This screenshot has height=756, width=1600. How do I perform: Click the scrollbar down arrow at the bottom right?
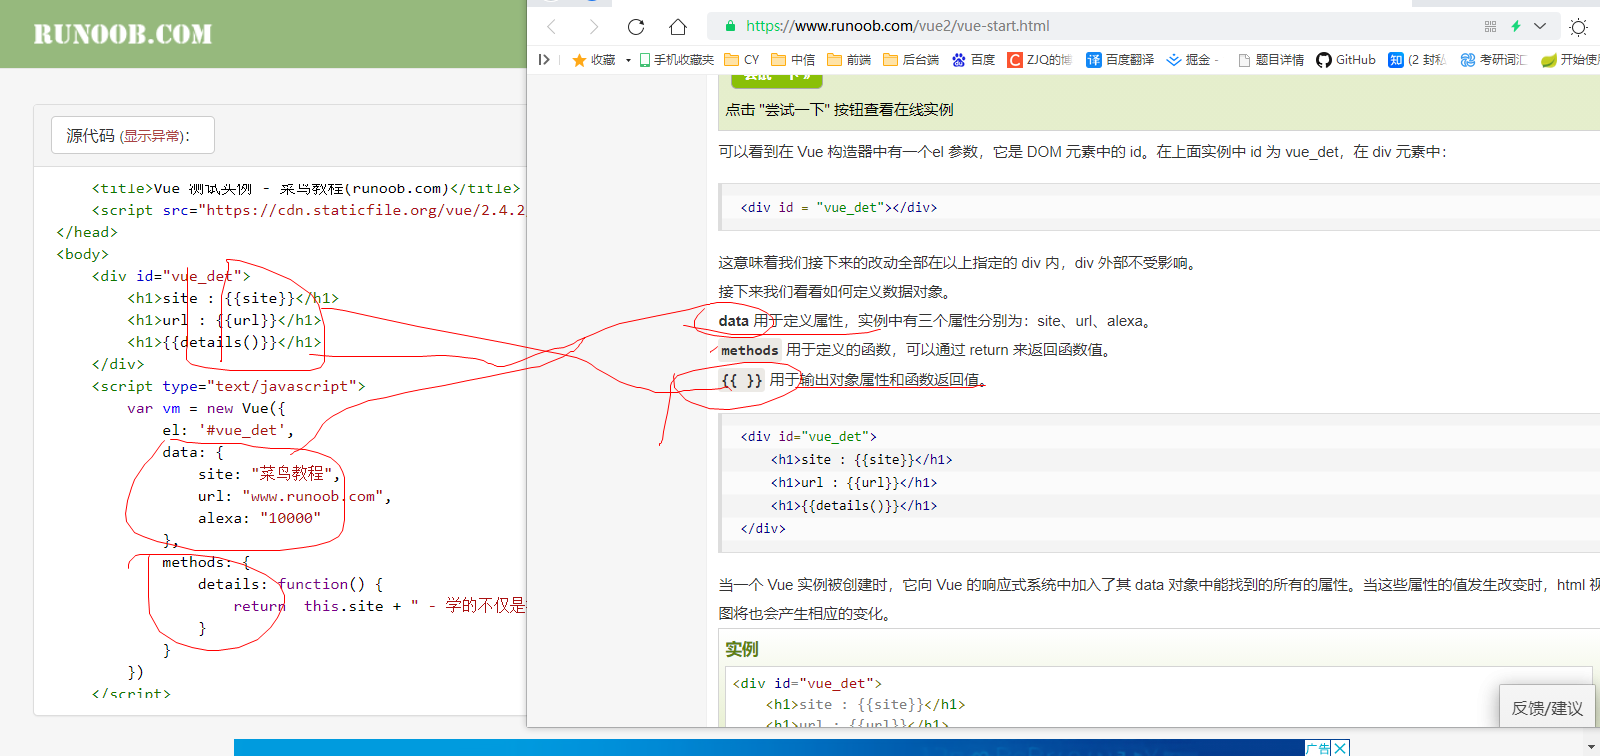point(1591,747)
